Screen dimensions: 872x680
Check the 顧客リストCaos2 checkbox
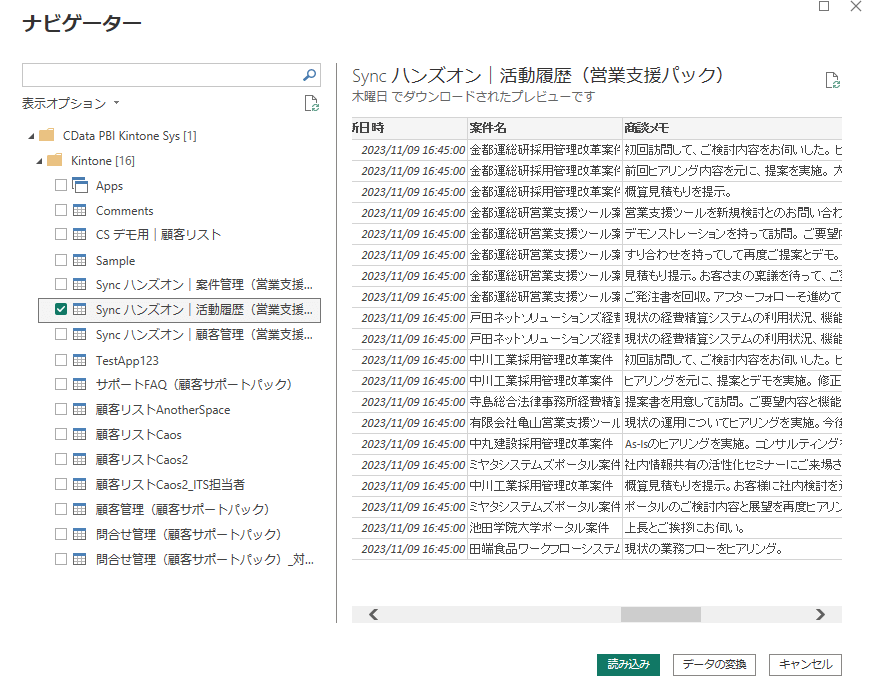pyautogui.click(x=61, y=459)
